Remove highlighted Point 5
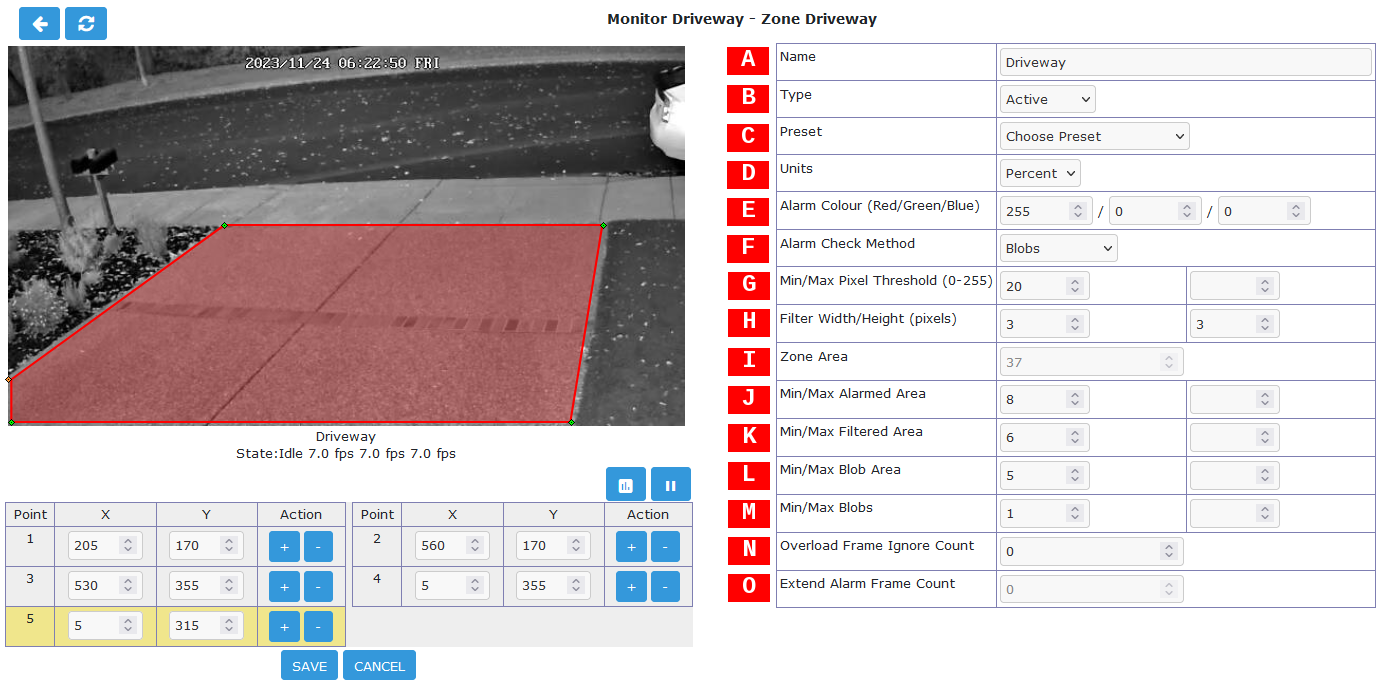 [x=318, y=626]
